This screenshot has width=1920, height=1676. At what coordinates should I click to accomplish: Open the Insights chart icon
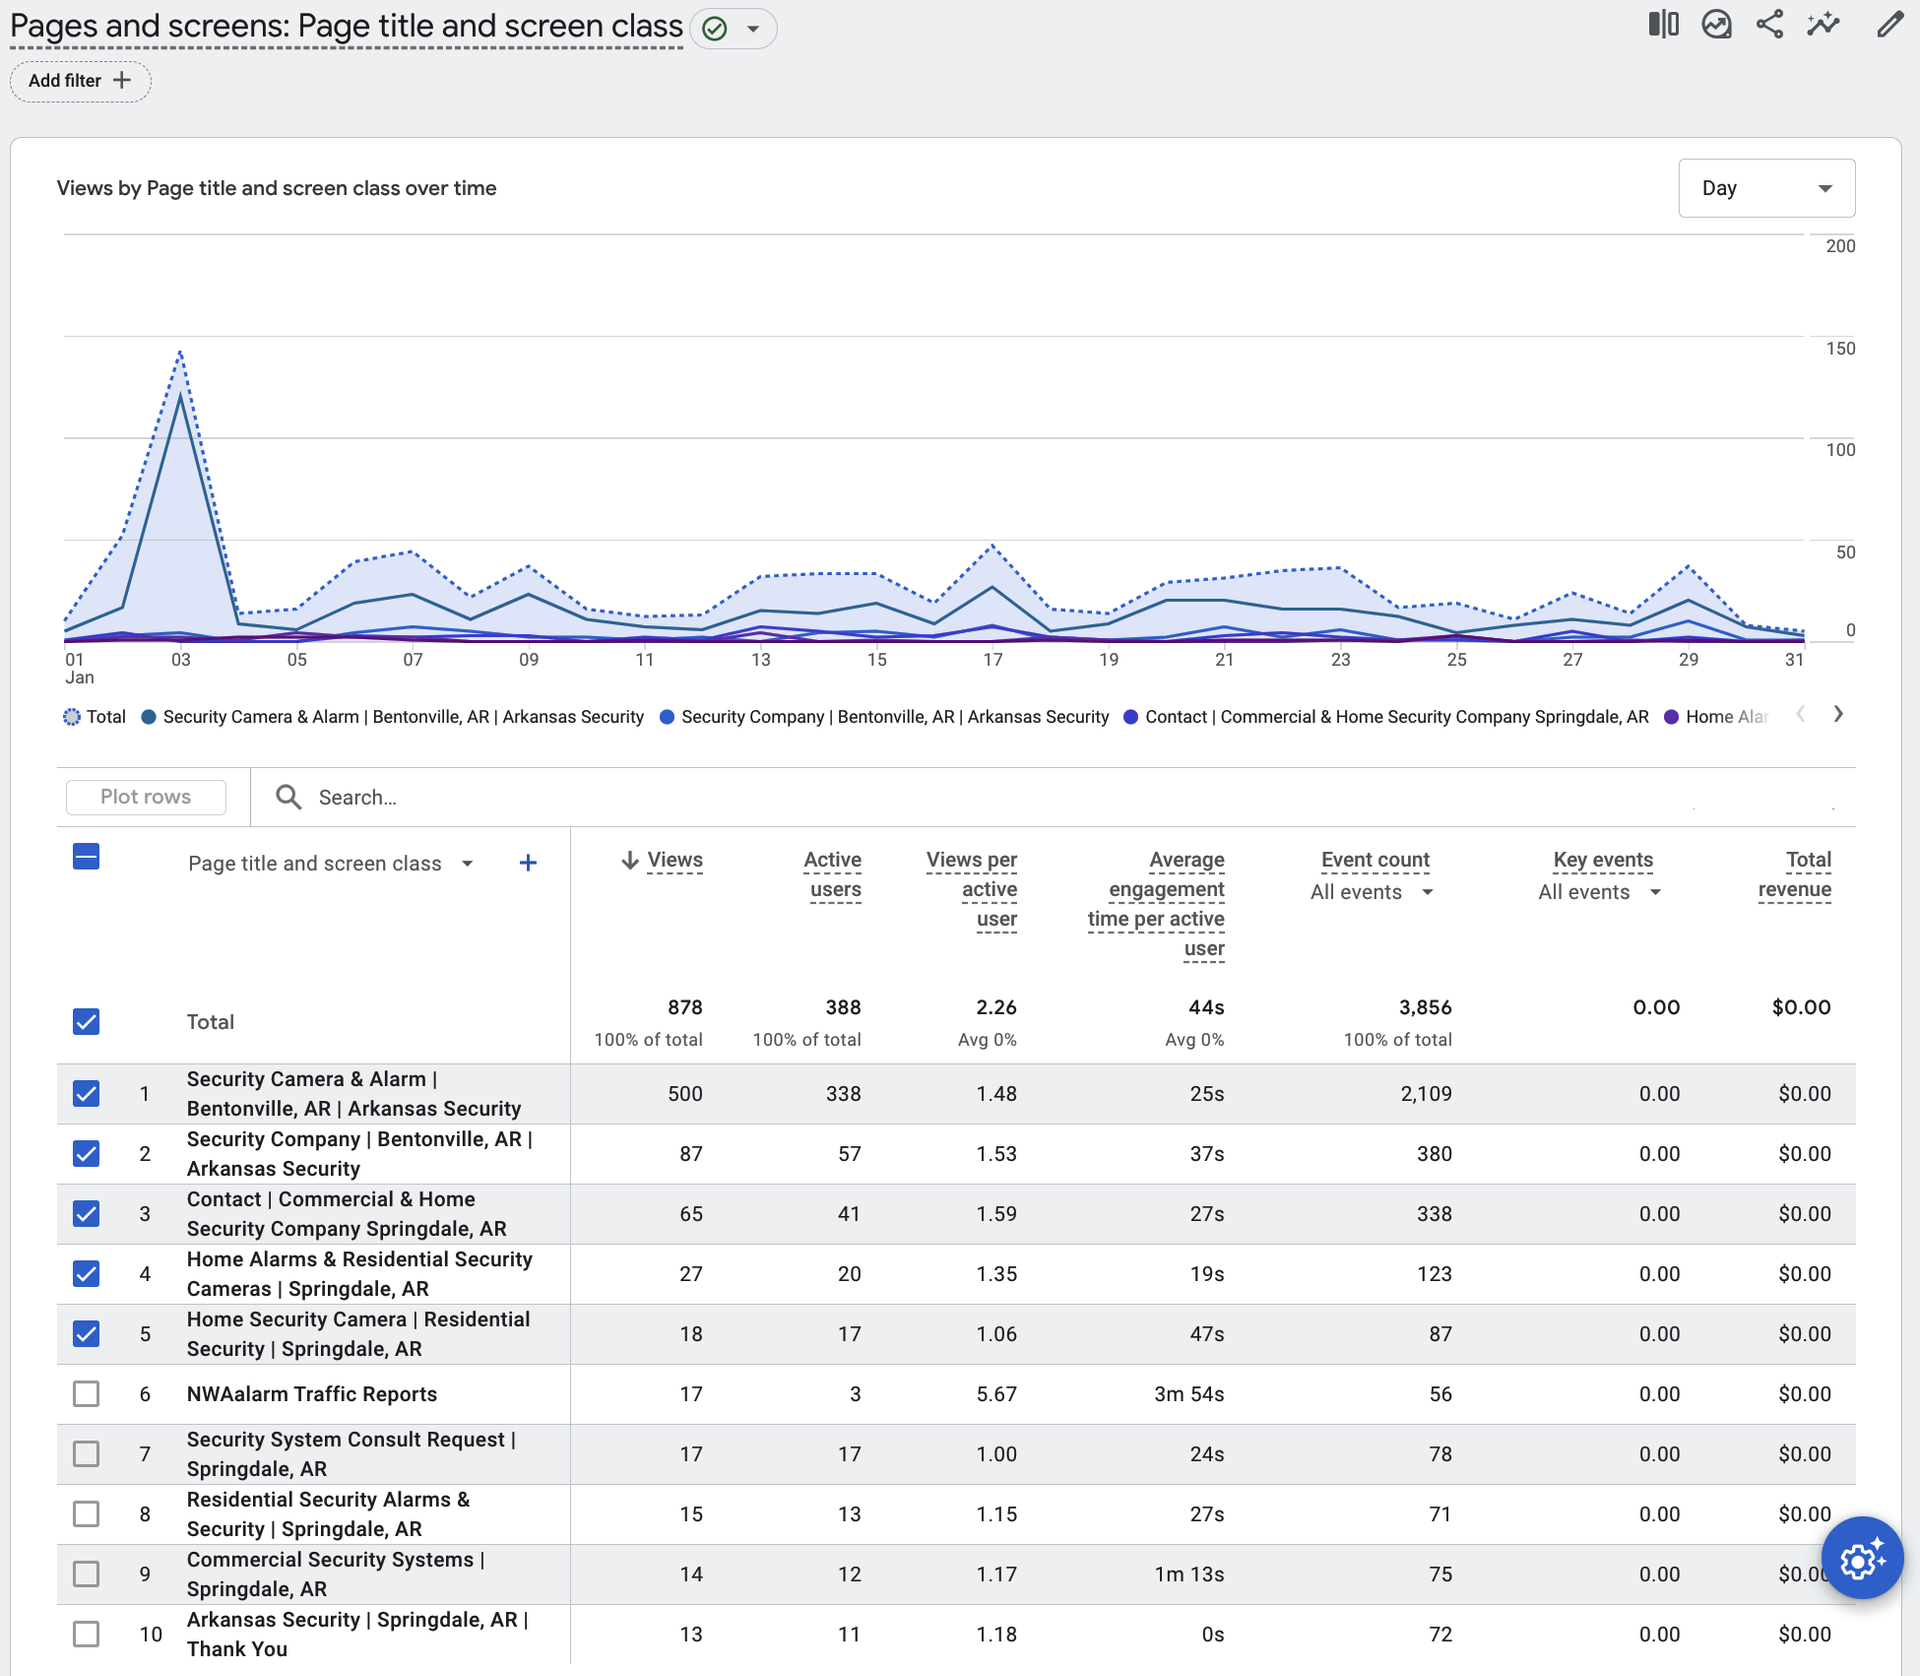click(x=1716, y=24)
